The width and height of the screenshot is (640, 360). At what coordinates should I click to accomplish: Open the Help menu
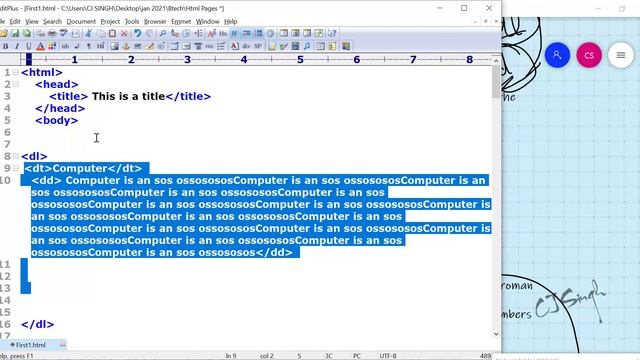(231, 22)
